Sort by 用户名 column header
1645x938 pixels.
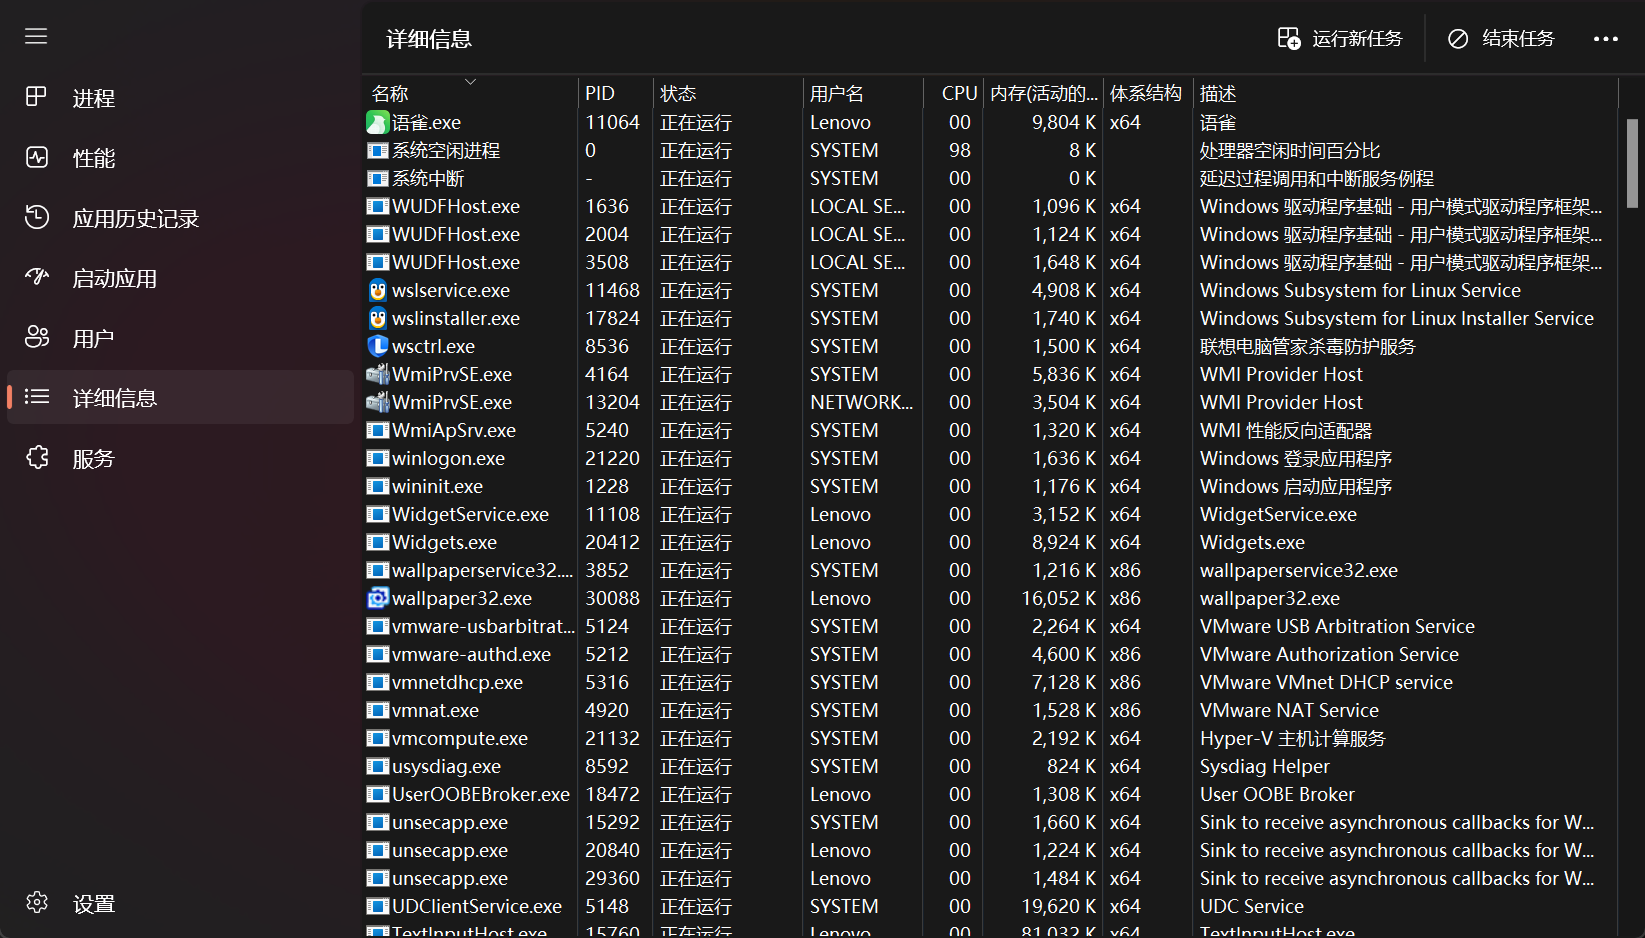[863, 93]
